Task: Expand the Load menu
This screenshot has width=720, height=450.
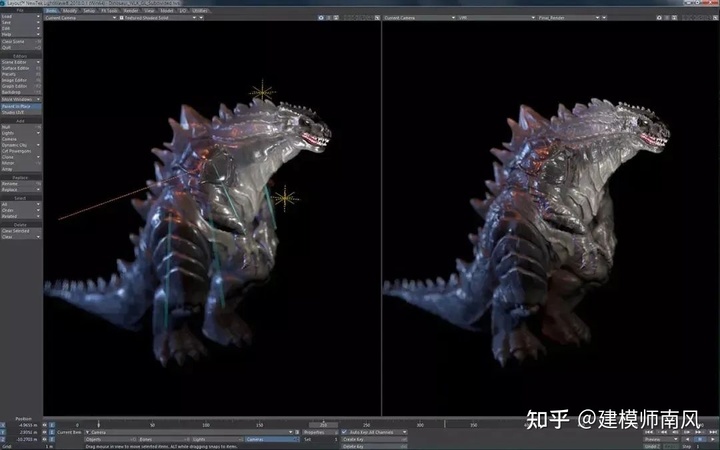Action: click(21, 17)
